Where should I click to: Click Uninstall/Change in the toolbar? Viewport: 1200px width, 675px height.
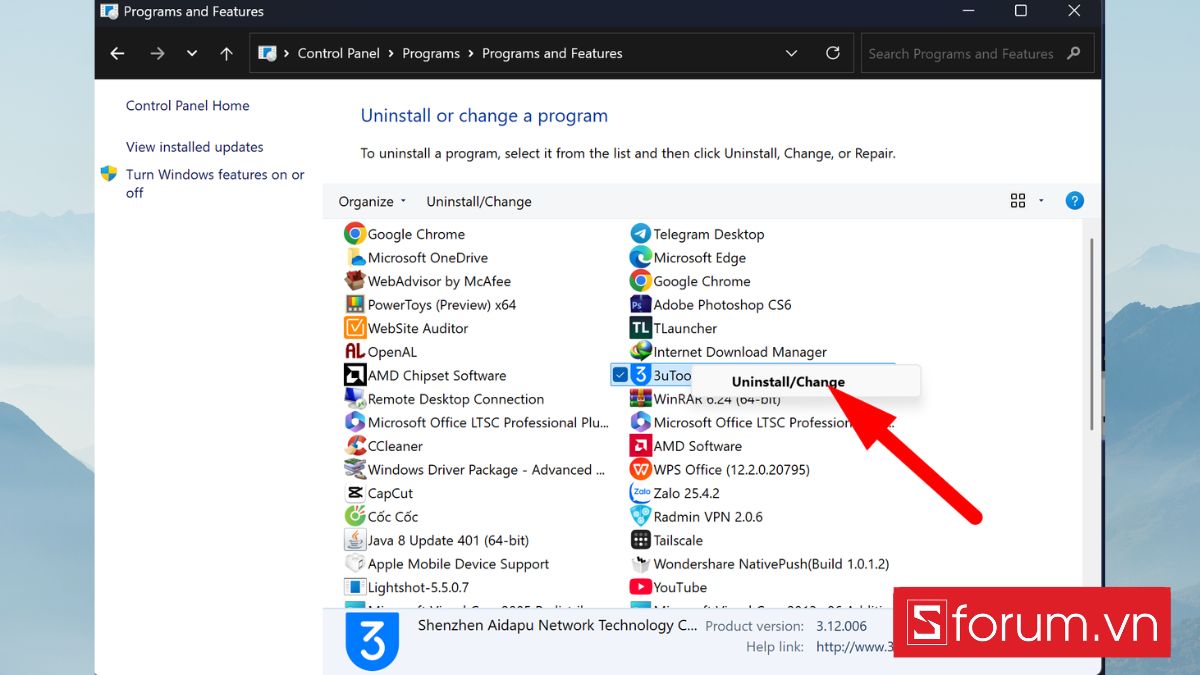[479, 201]
